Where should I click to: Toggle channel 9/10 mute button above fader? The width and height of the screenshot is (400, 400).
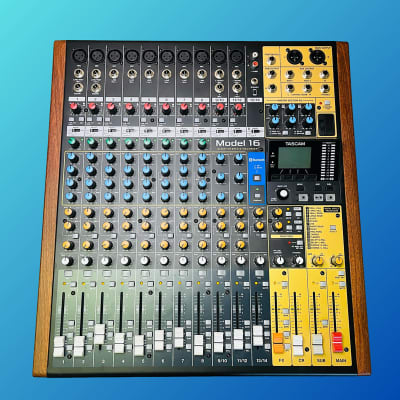(x=221, y=274)
